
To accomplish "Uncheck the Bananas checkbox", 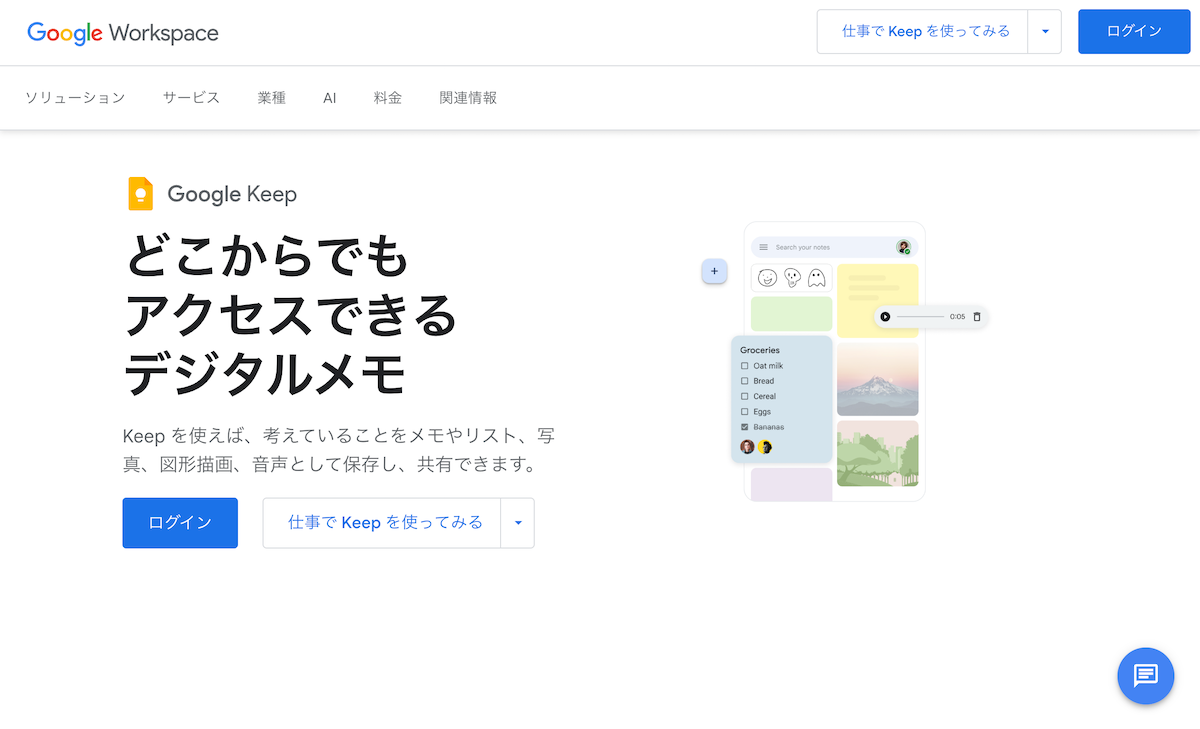I will [x=744, y=427].
